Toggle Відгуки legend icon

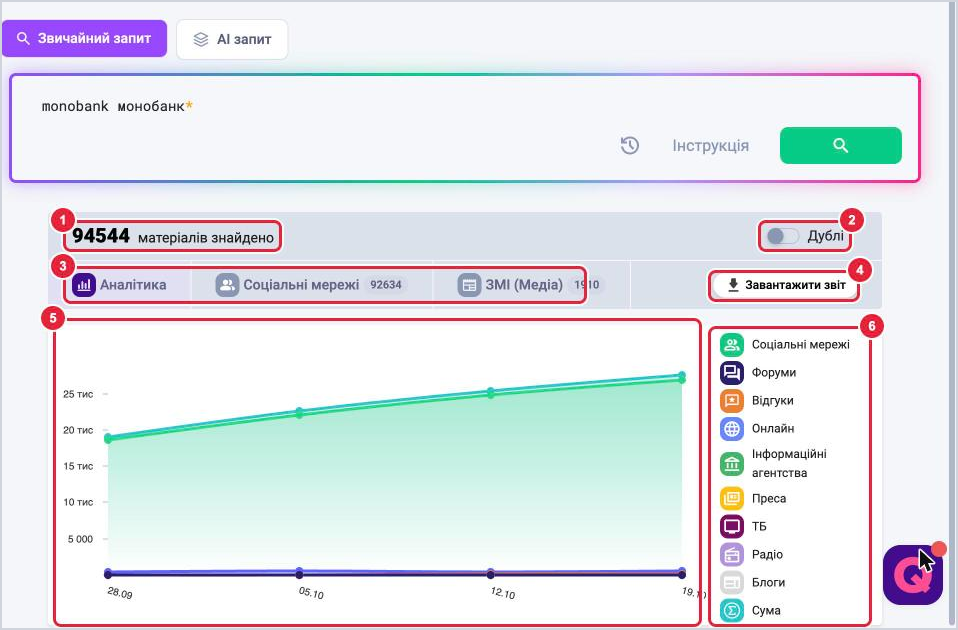click(731, 401)
